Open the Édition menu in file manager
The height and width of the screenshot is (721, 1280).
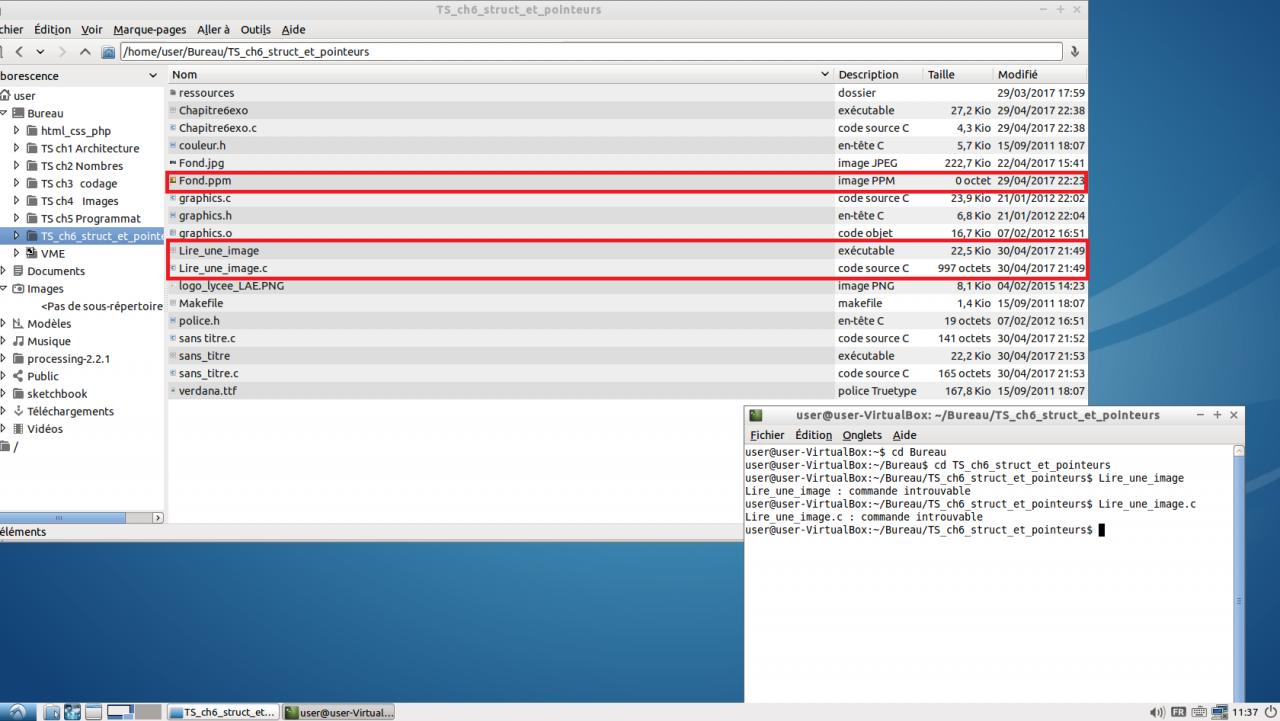(52, 30)
